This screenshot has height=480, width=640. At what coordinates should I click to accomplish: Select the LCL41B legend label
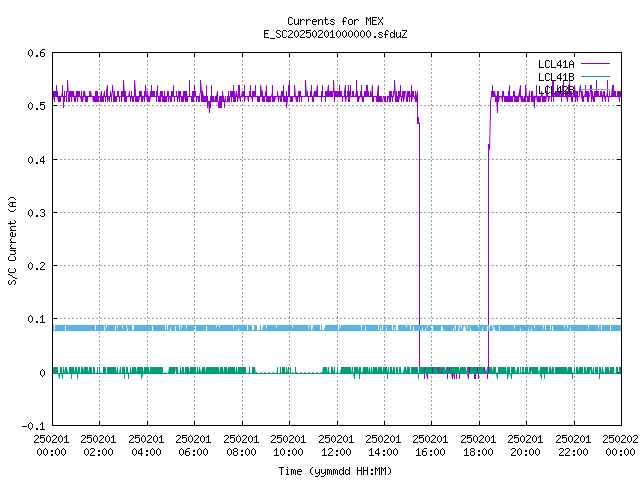tap(556, 77)
